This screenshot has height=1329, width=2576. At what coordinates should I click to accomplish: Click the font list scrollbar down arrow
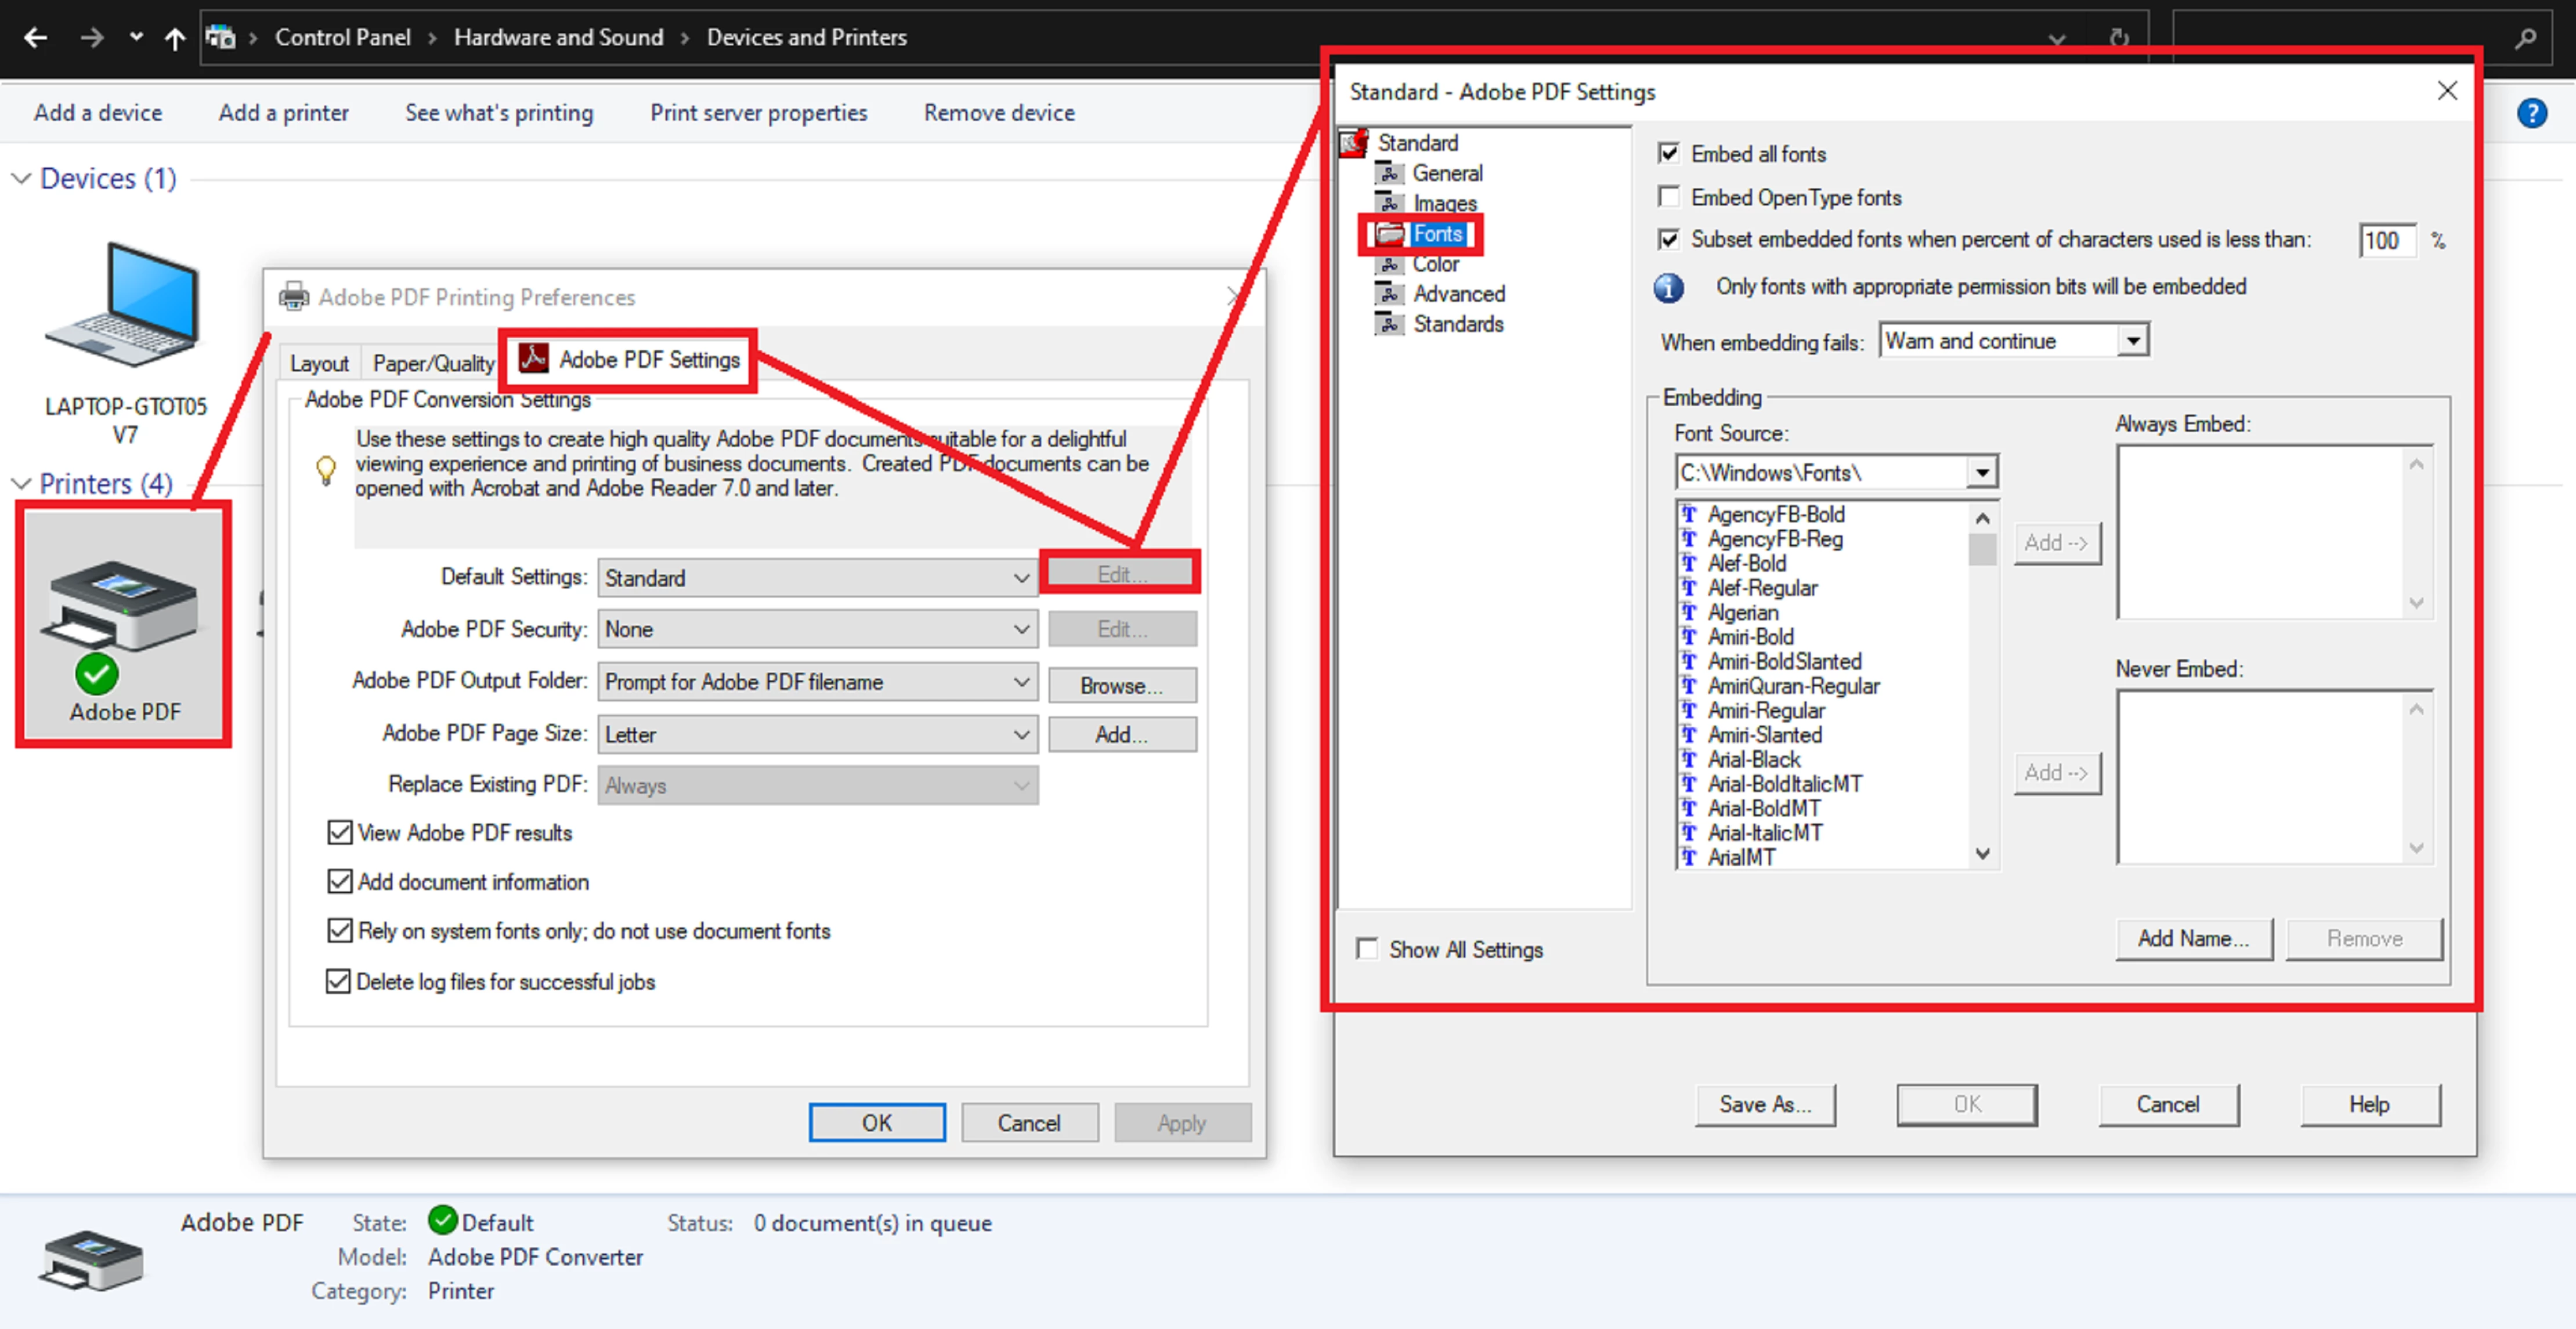[1982, 854]
